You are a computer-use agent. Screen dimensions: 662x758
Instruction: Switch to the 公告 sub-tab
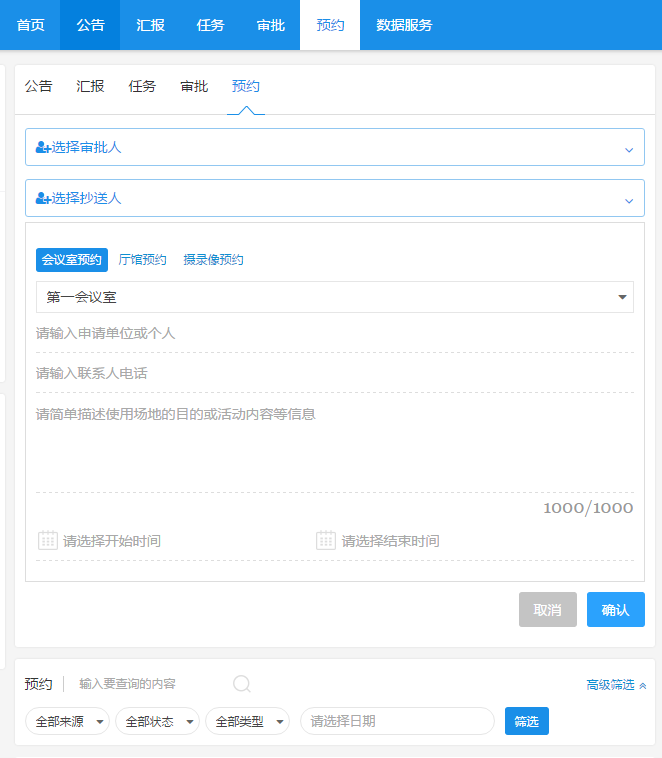tap(38, 86)
